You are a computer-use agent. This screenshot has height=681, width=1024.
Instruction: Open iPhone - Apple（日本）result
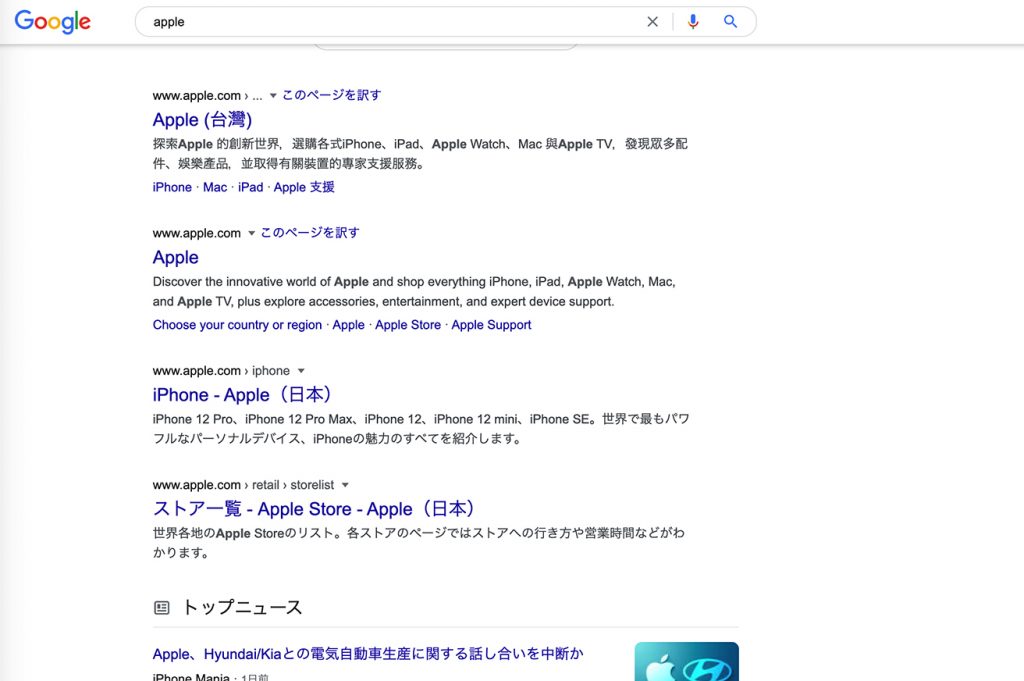(x=243, y=395)
